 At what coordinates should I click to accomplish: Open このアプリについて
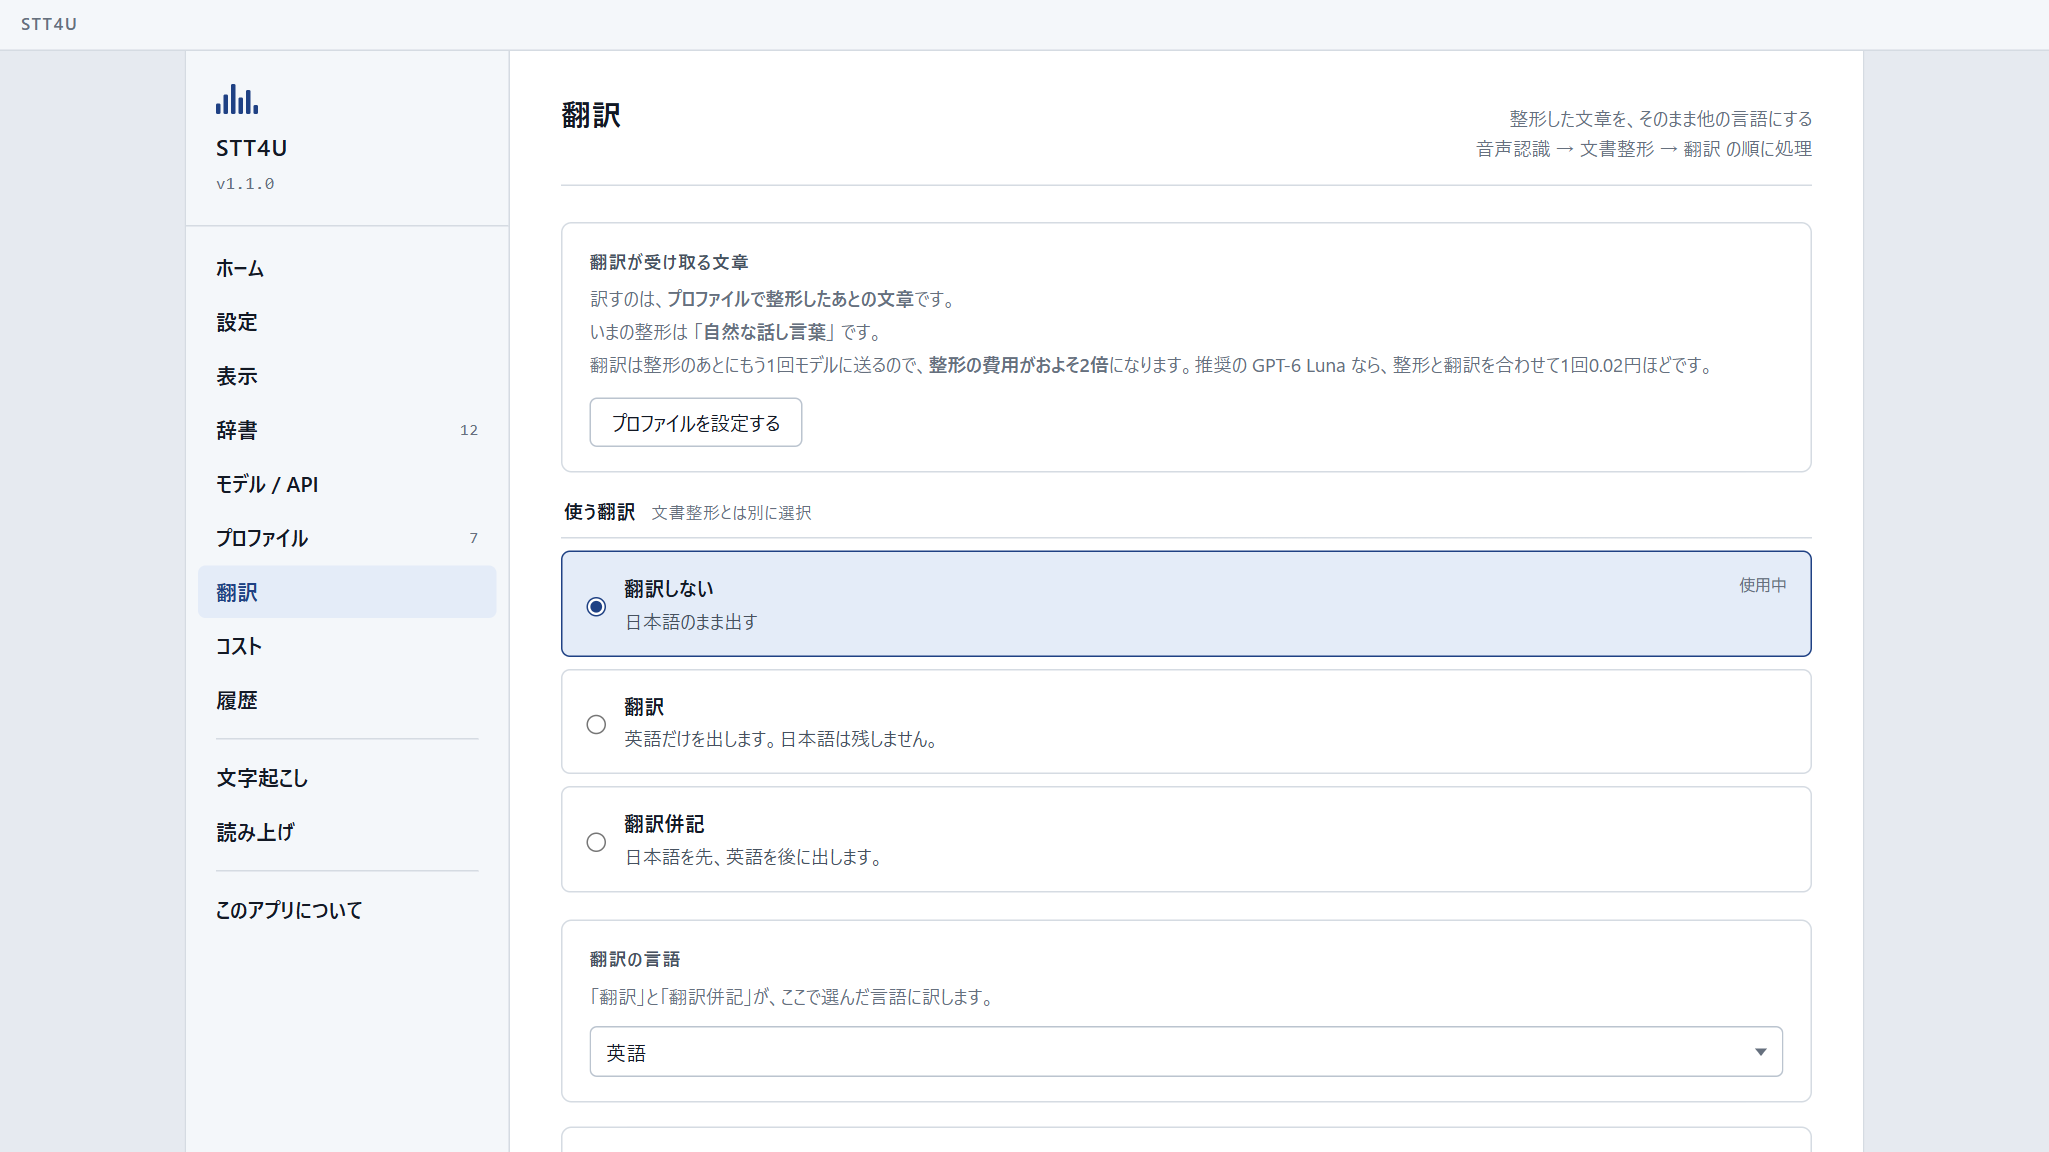pos(347,910)
